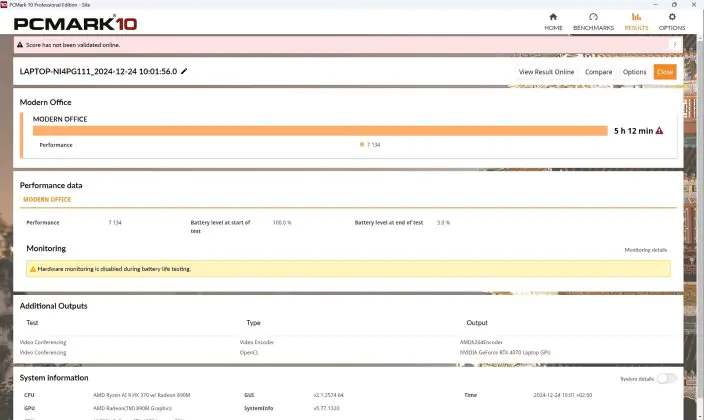Open the Monitoring details link
704x420 pixels.
tap(646, 250)
